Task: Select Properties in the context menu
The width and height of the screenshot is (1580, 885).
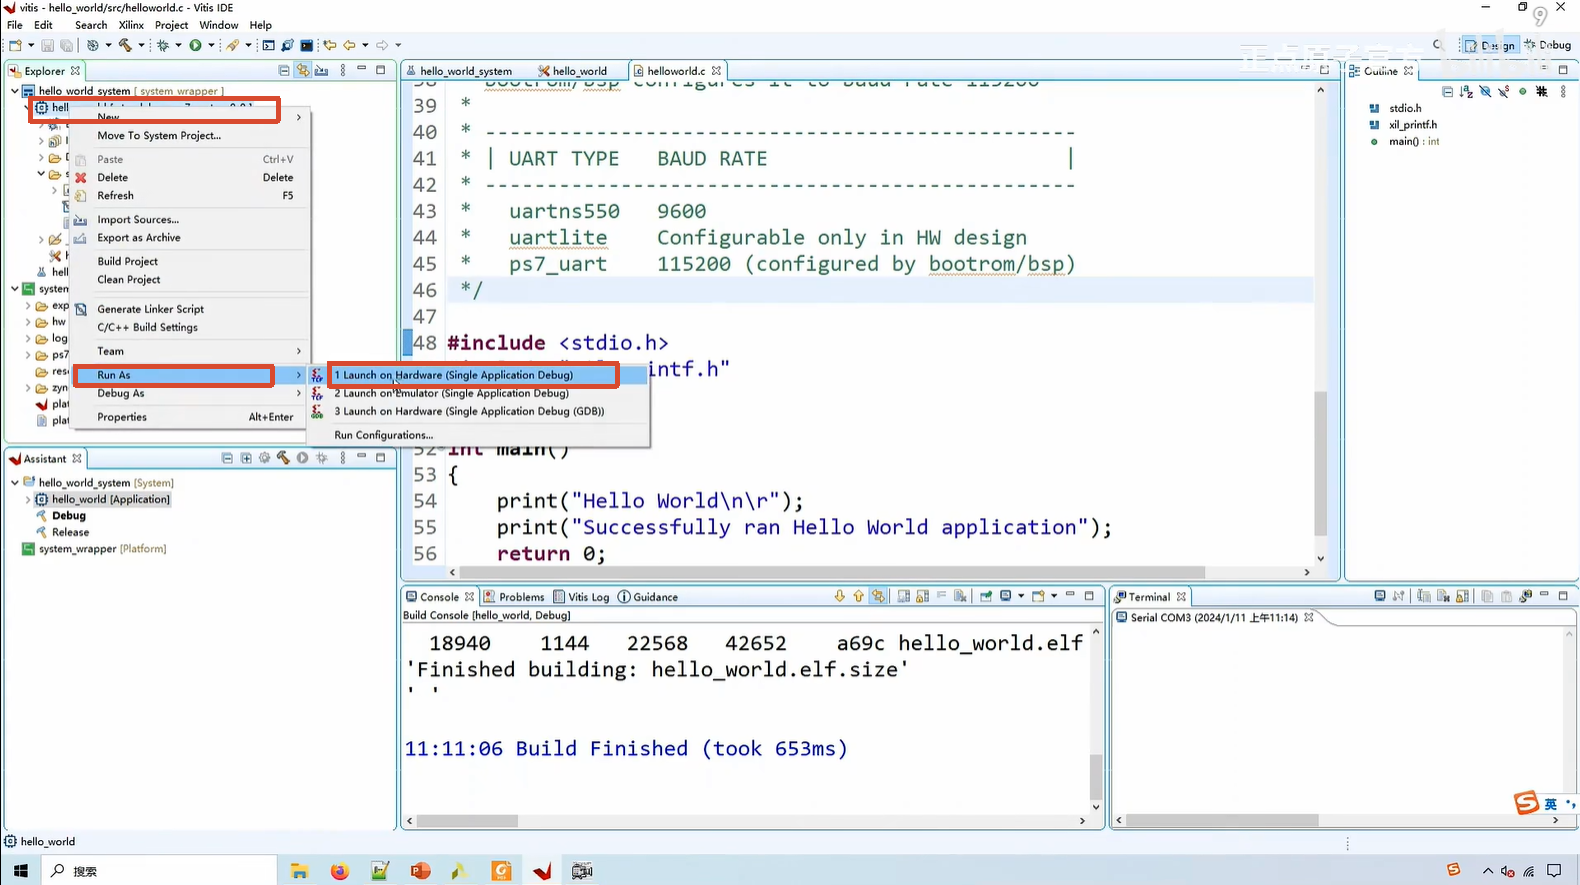Action: 190,417
